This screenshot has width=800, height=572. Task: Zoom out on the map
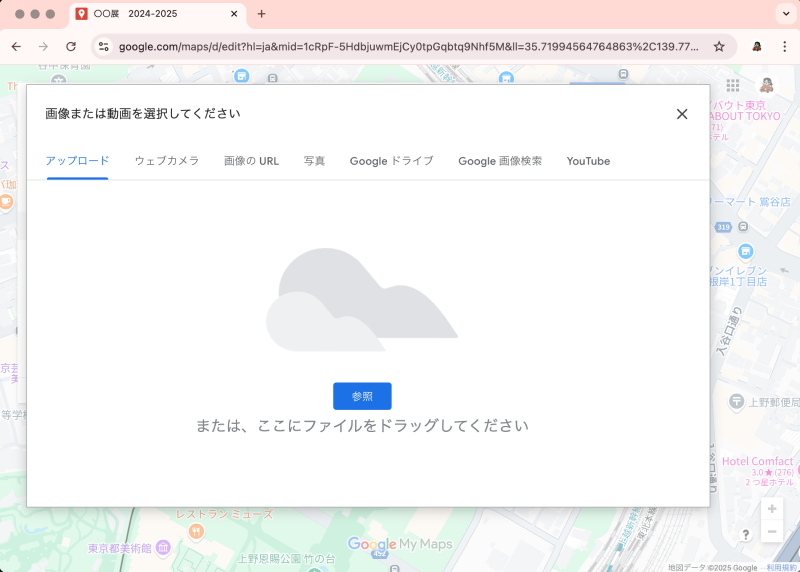(x=772, y=532)
